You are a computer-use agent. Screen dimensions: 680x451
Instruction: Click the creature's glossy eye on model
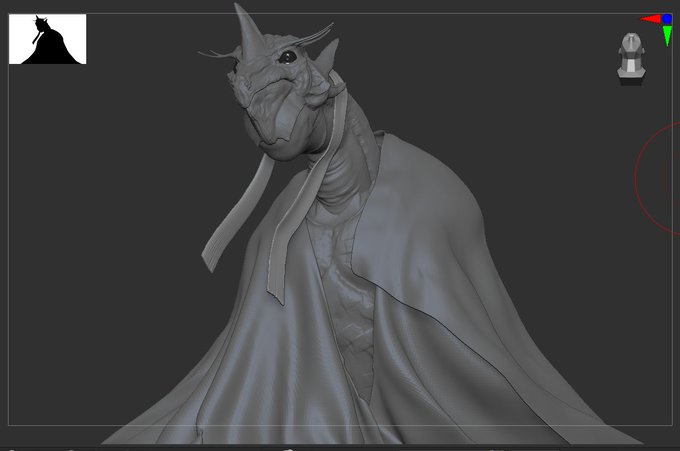coord(288,56)
